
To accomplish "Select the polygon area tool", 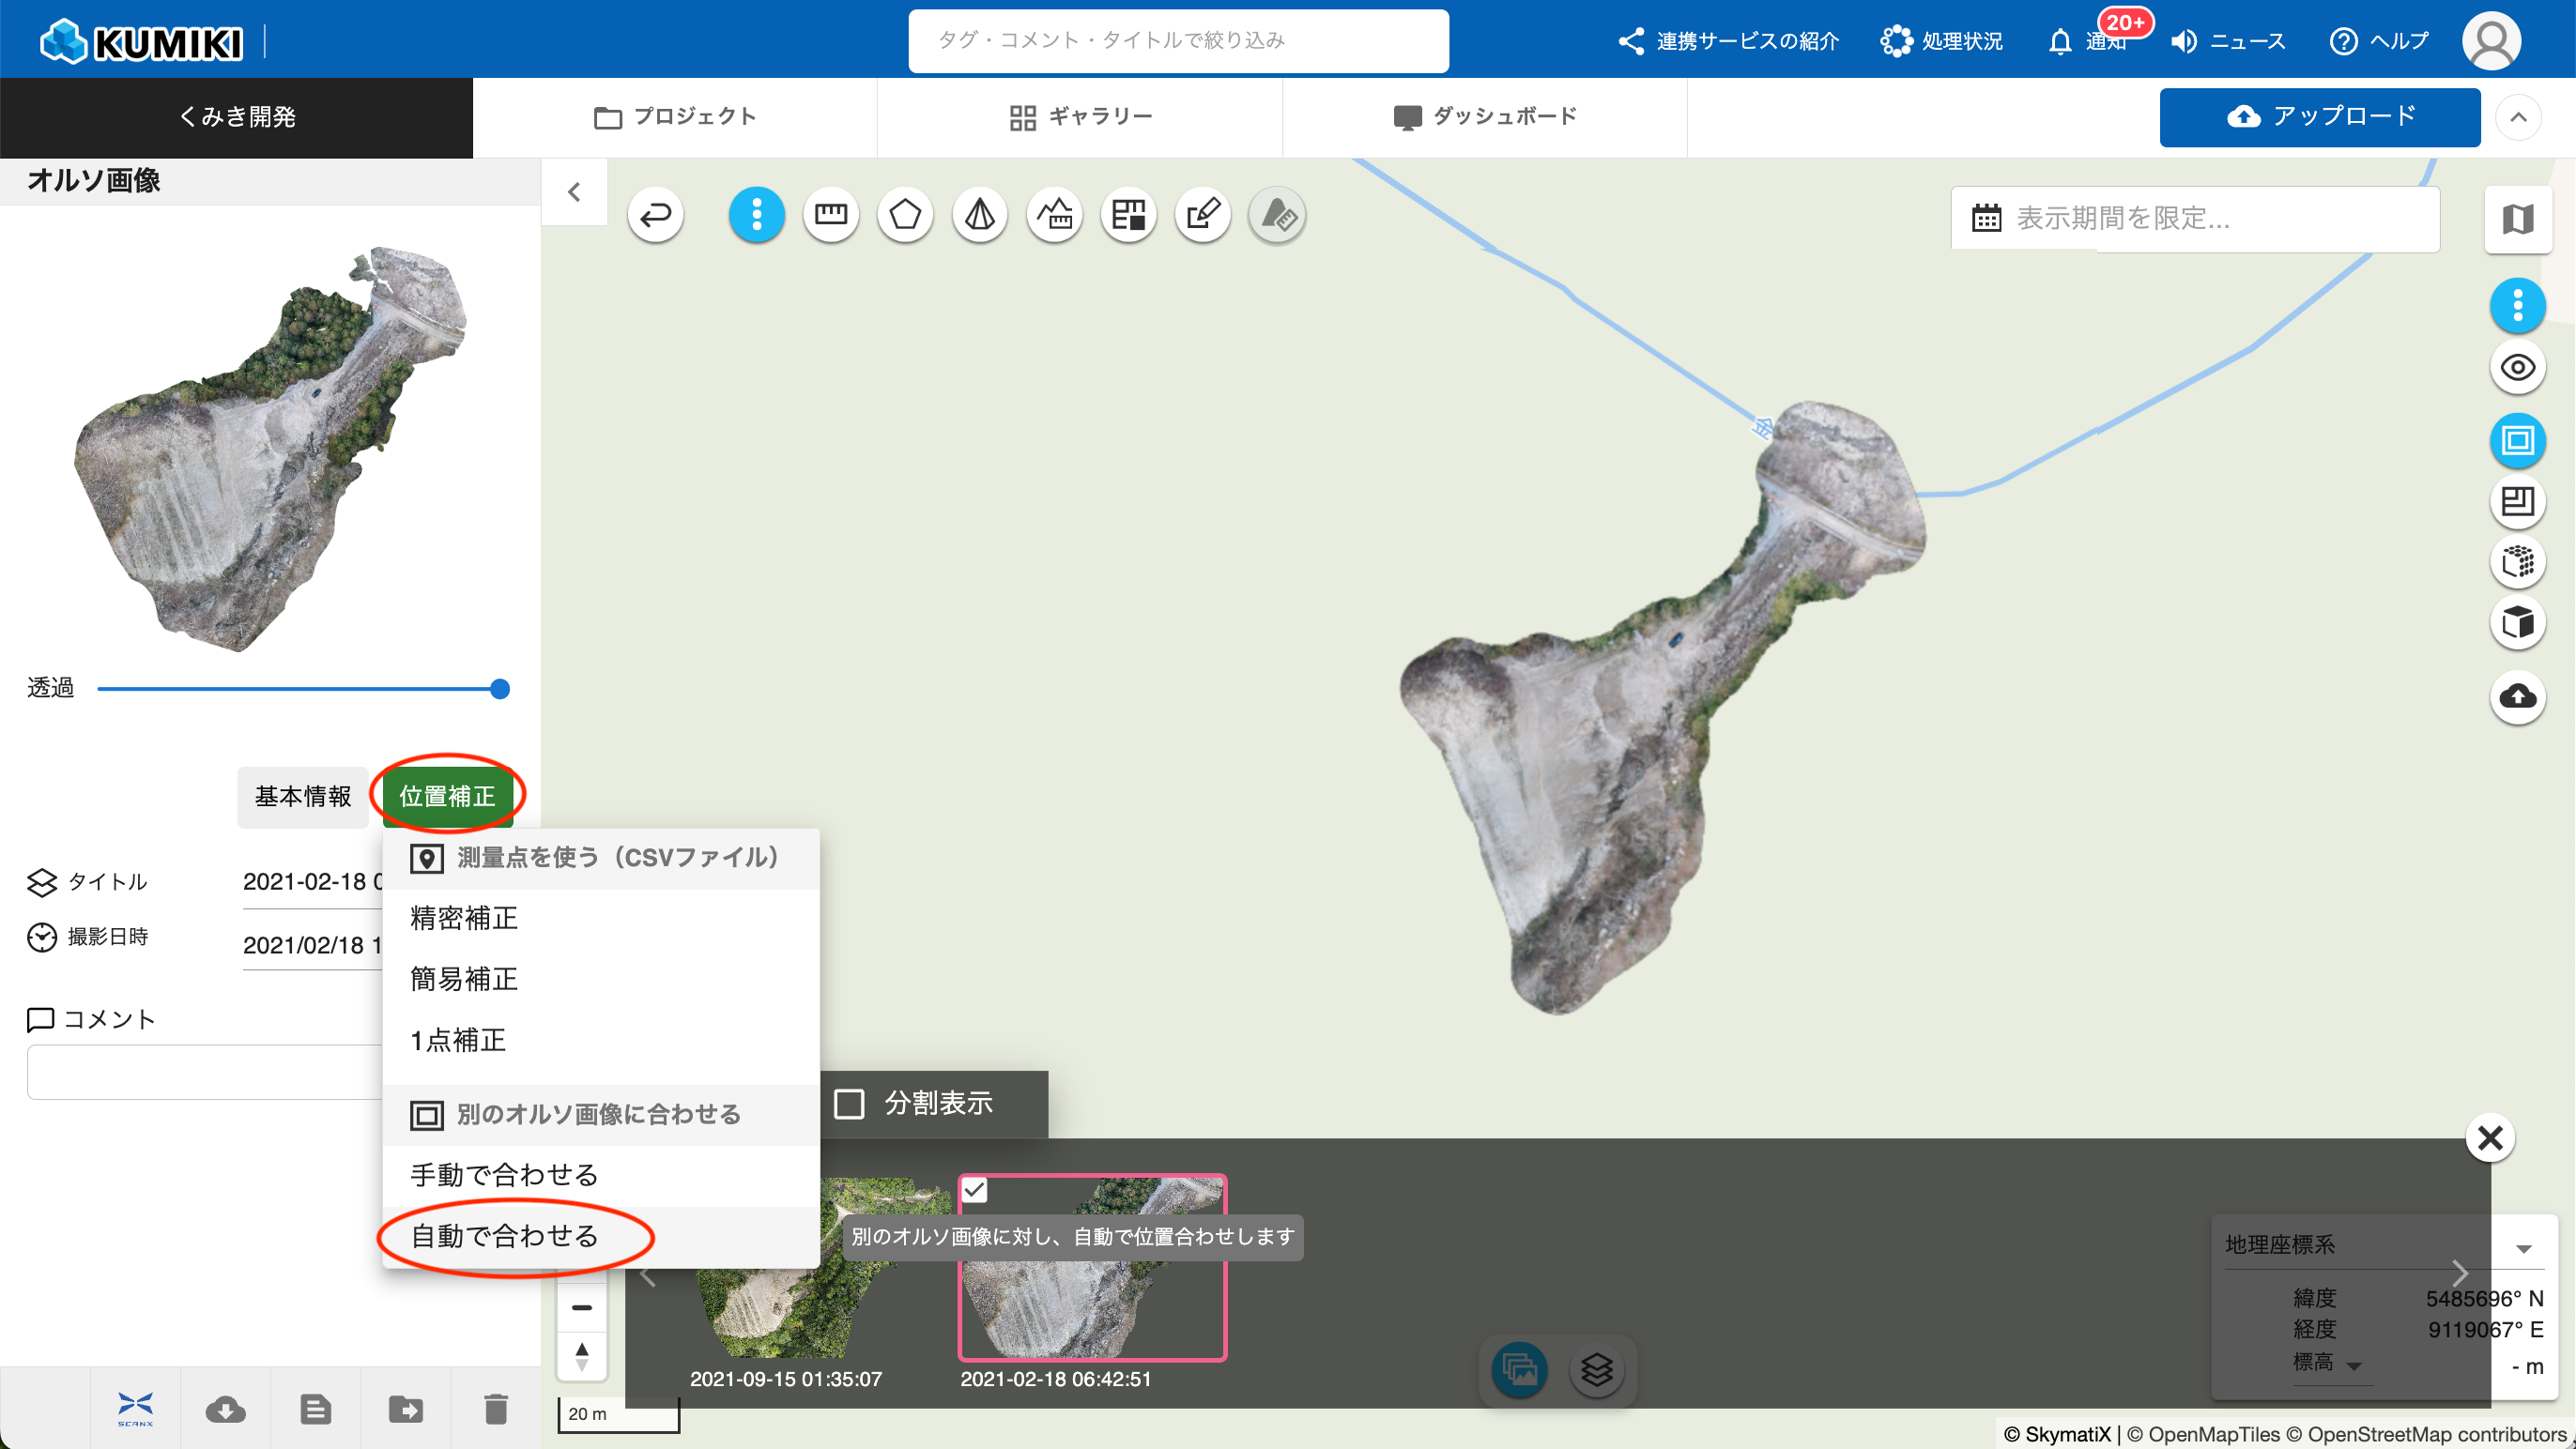I will click(x=904, y=214).
